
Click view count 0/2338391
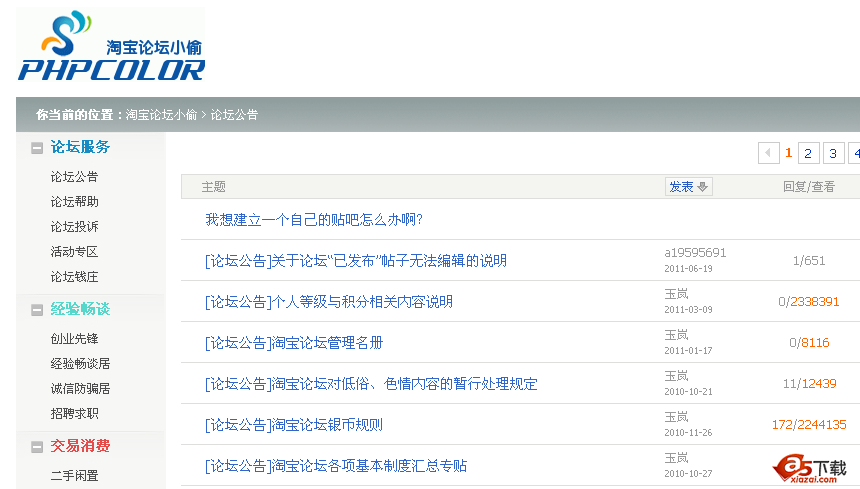click(x=809, y=302)
